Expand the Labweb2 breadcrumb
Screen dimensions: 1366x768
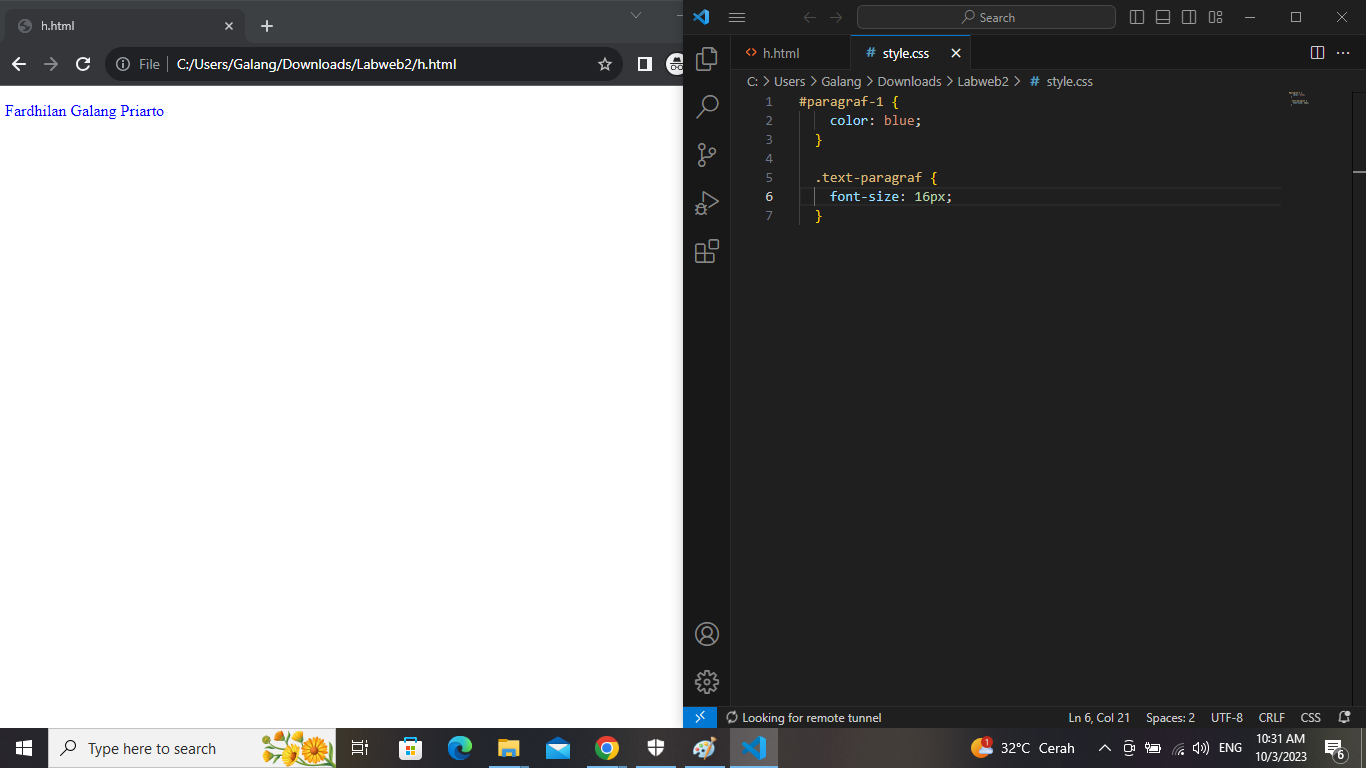[x=982, y=81]
